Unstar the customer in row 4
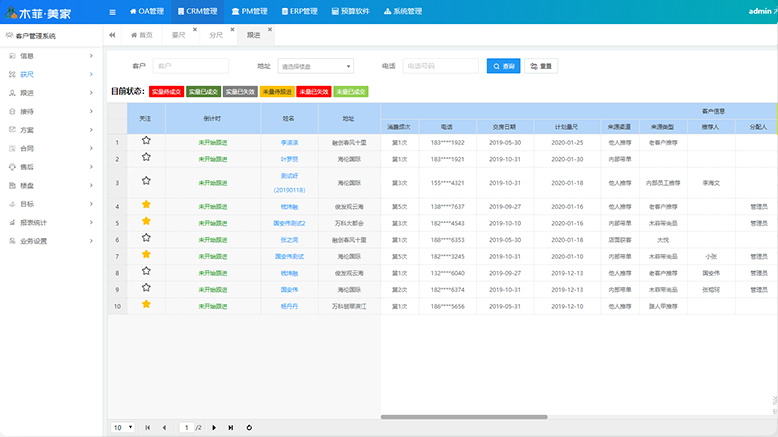The image size is (778, 437). [146, 205]
